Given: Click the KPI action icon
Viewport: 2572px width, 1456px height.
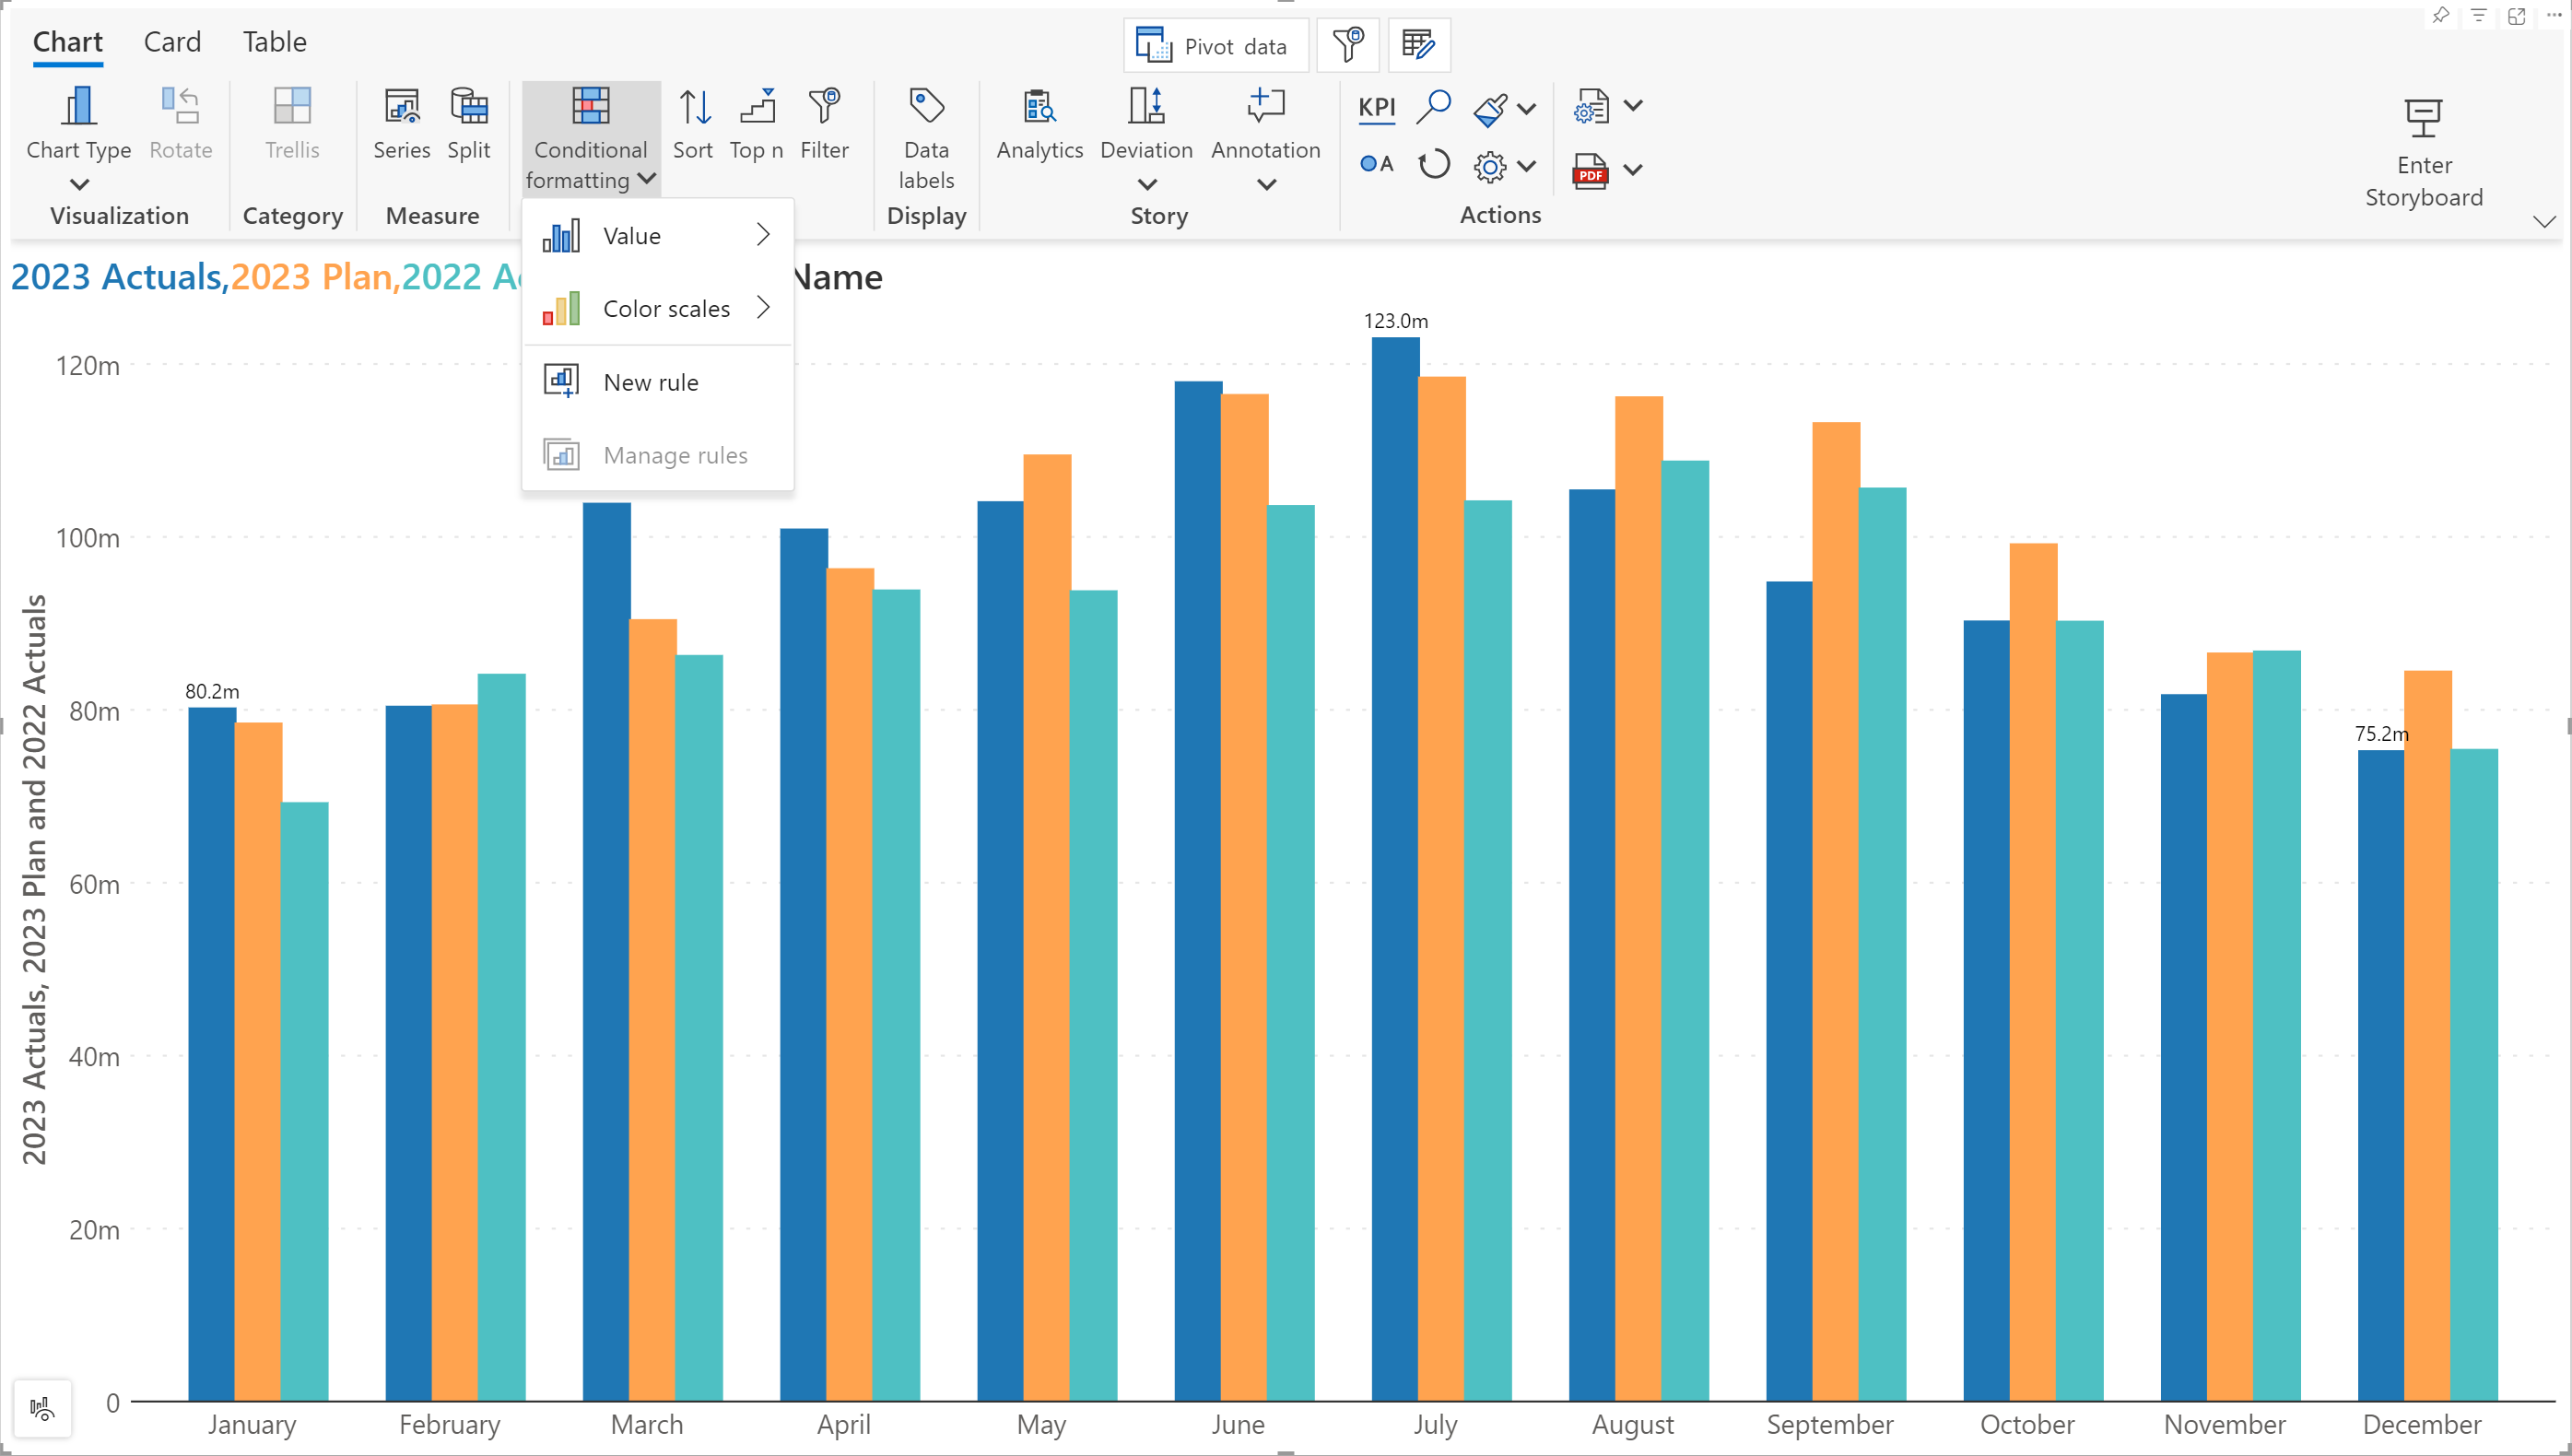Looking at the screenshot, I should [1376, 107].
